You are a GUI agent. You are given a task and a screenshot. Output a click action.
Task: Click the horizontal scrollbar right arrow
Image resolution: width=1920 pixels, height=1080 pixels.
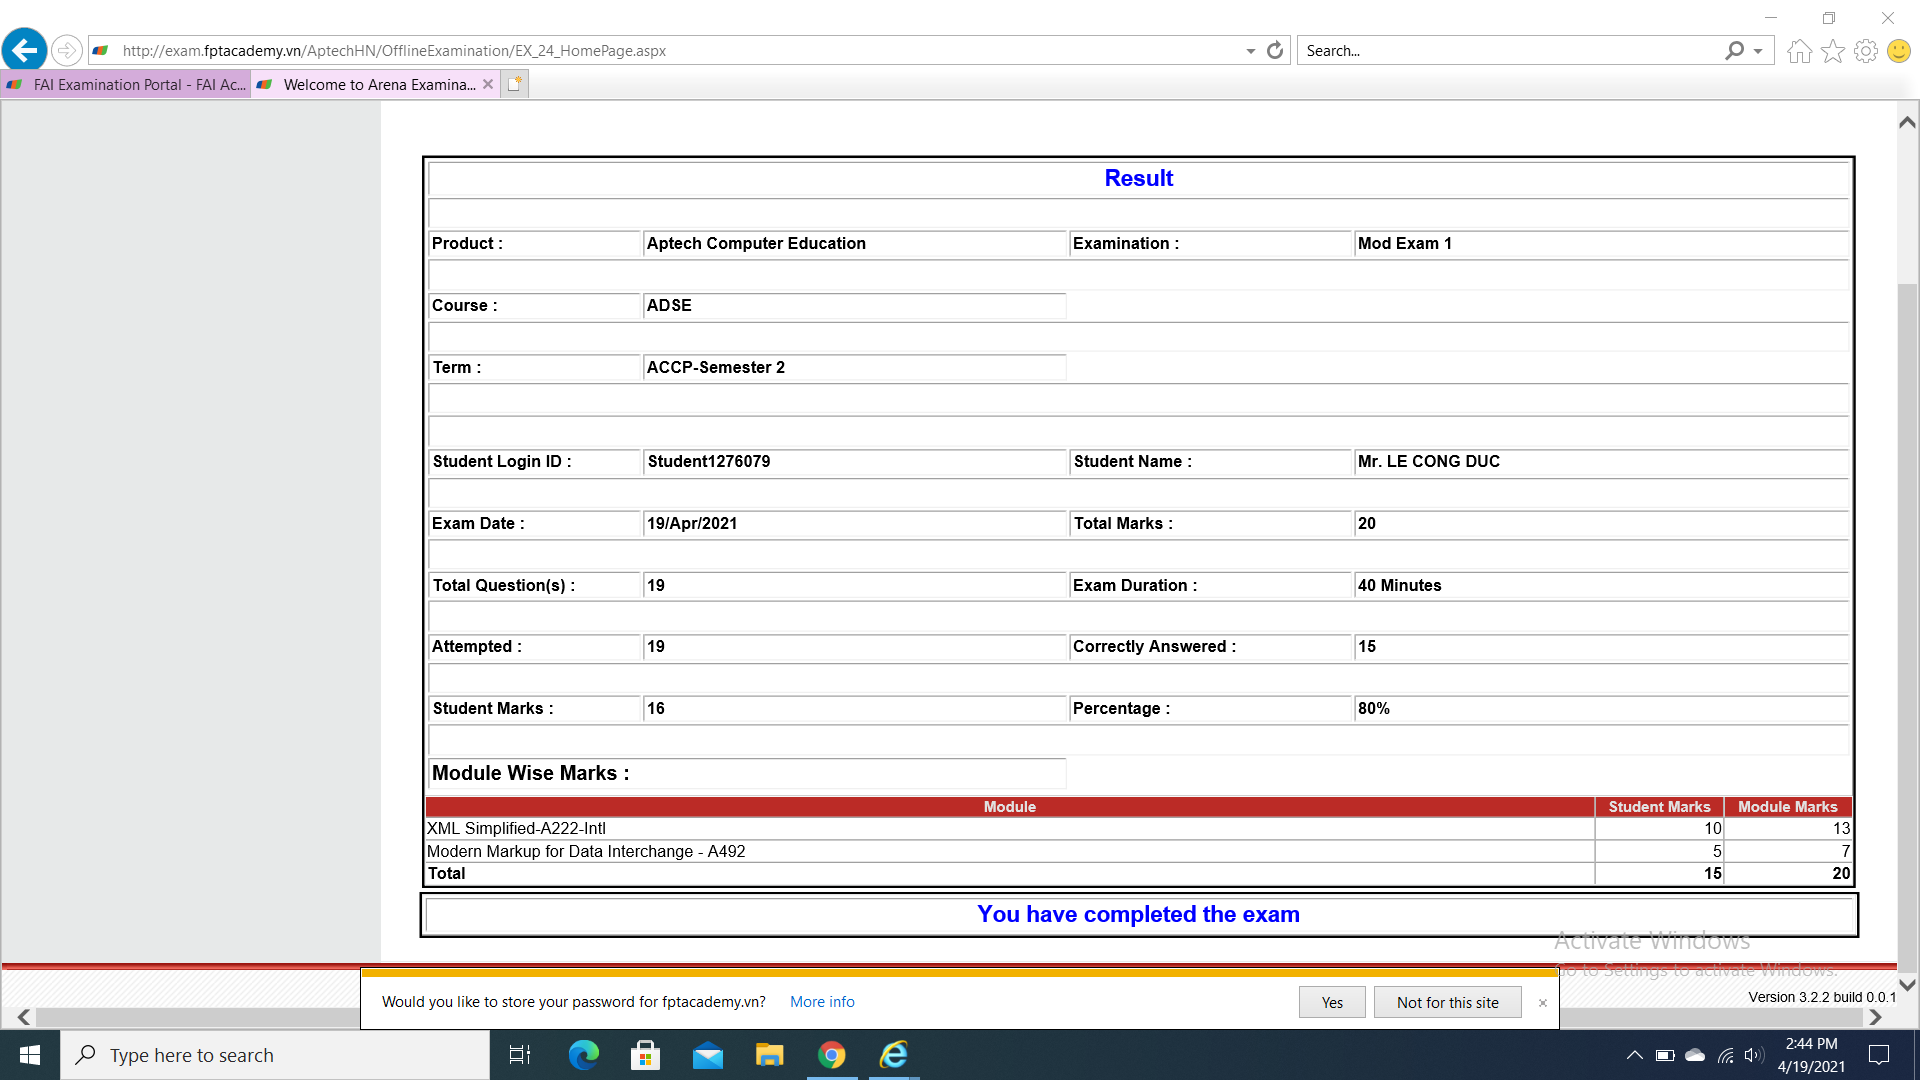tap(1875, 1017)
